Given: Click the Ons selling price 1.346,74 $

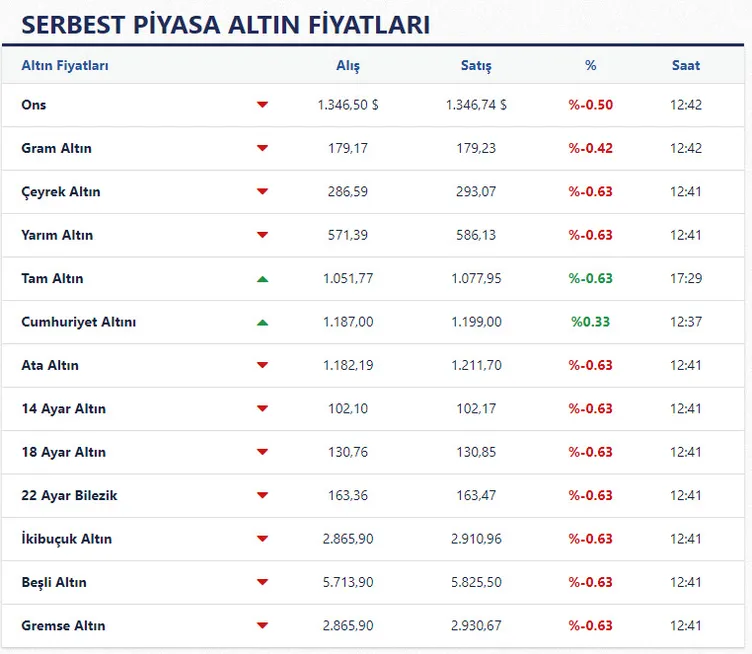Looking at the screenshot, I should click(x=476, y=105).
